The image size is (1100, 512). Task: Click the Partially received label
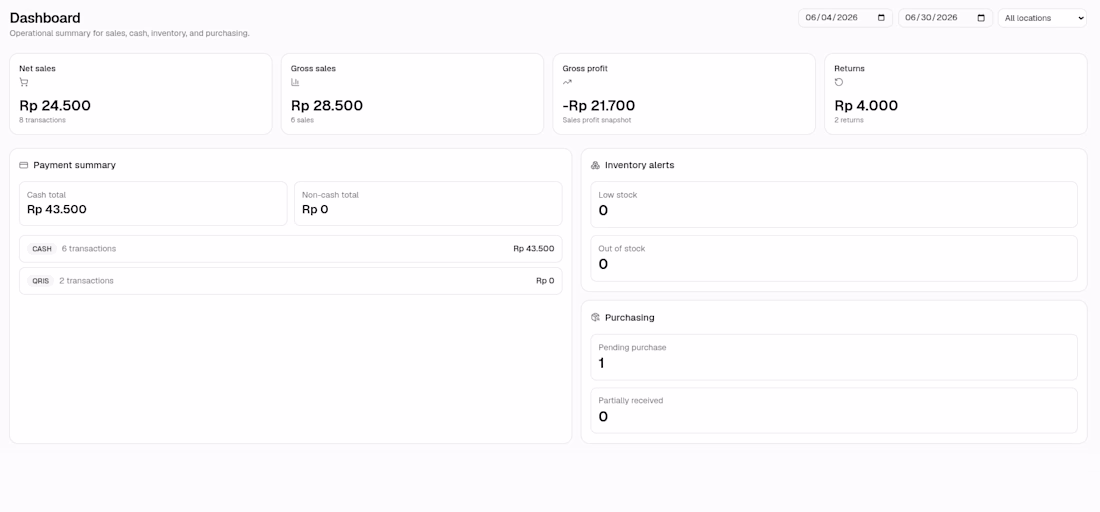pyautogui.click(x=631, y=400)
